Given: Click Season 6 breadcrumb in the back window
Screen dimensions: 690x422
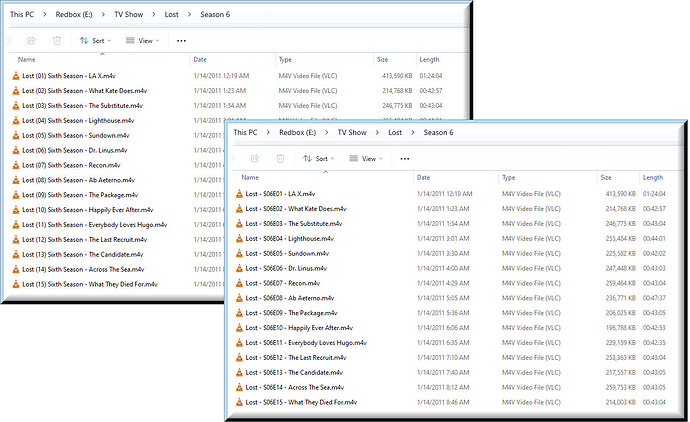Looking at the screenshot, I should (215, 14).
